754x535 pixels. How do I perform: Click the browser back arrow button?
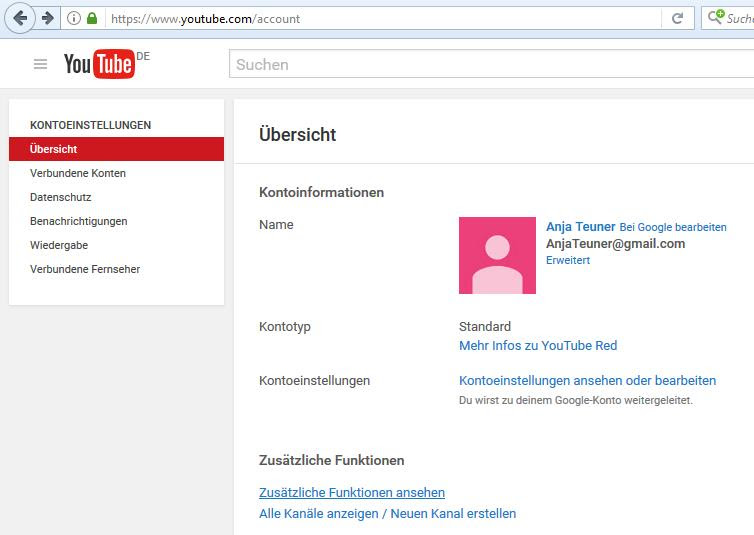20,18
